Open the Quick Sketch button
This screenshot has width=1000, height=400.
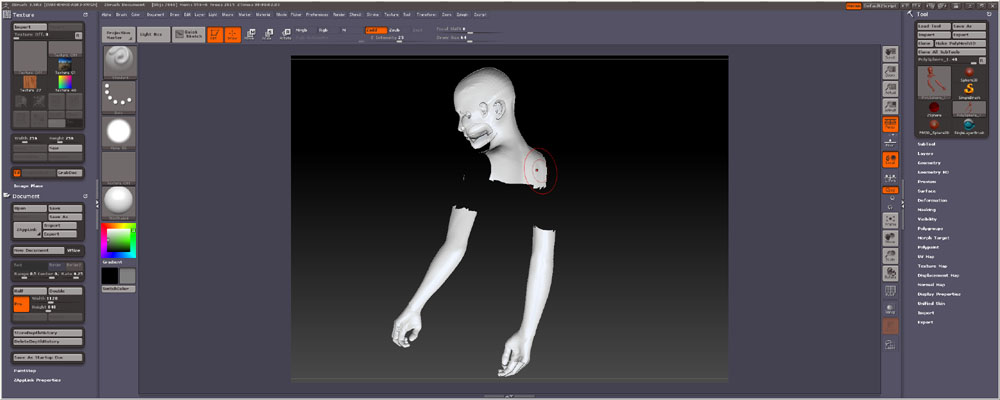(187, 34)
